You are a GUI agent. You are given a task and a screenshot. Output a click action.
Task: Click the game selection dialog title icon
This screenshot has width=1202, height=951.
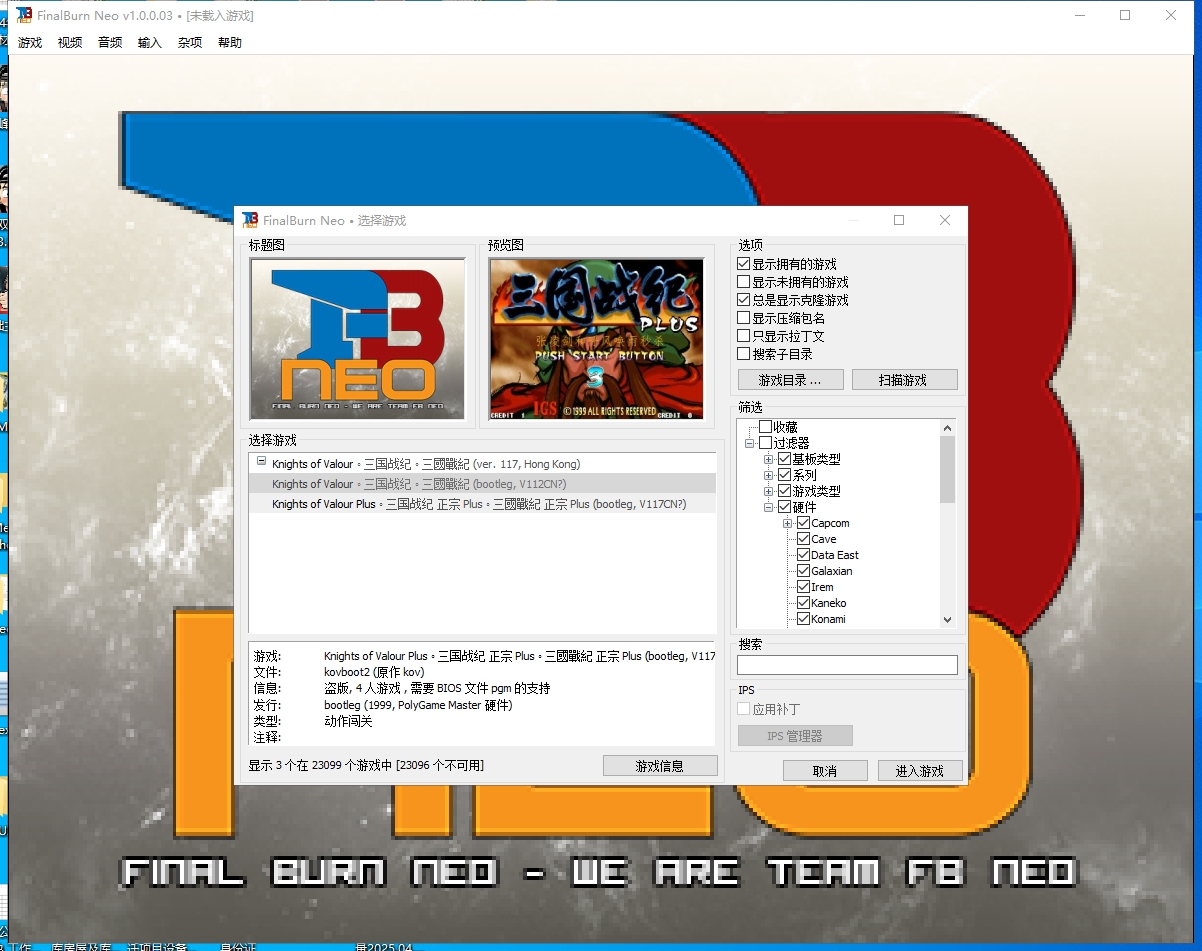[x=251, y=220]
